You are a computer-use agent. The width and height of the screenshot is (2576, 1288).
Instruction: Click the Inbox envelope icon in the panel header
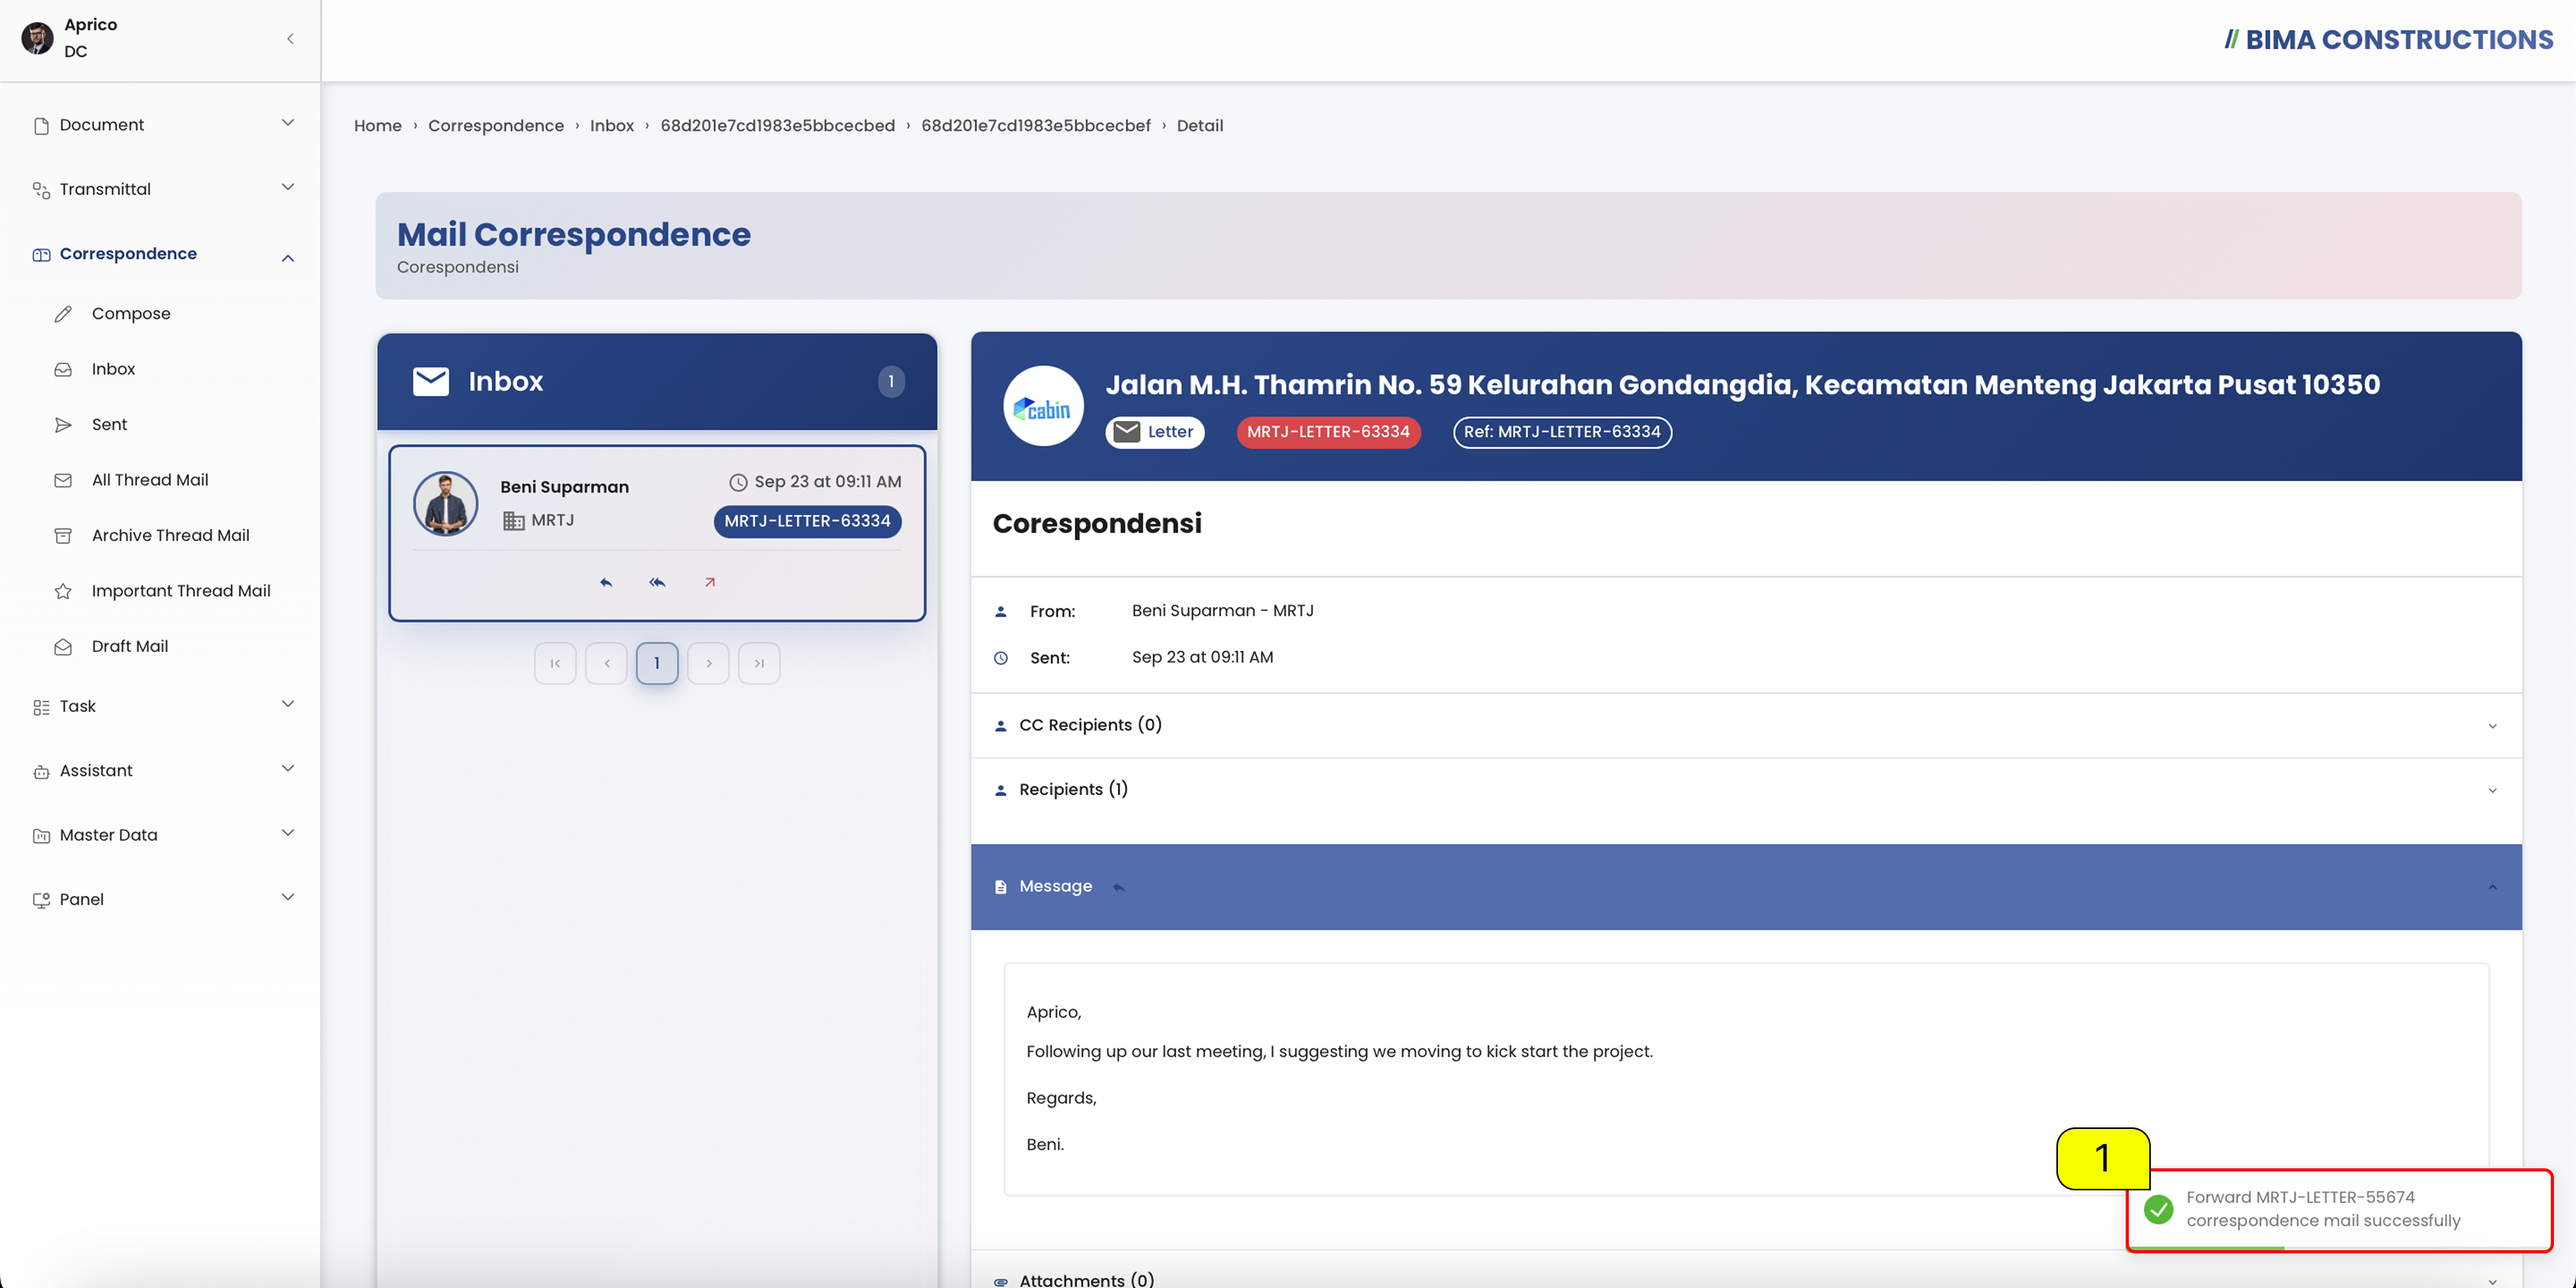[431, 381]
